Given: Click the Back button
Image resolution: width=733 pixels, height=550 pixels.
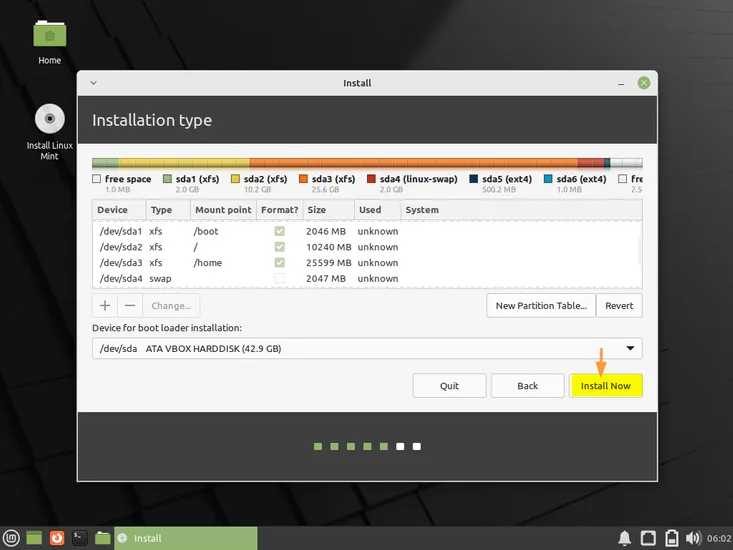Looking at the screenshot, I should pyautogui.click(x=527, y=386).
